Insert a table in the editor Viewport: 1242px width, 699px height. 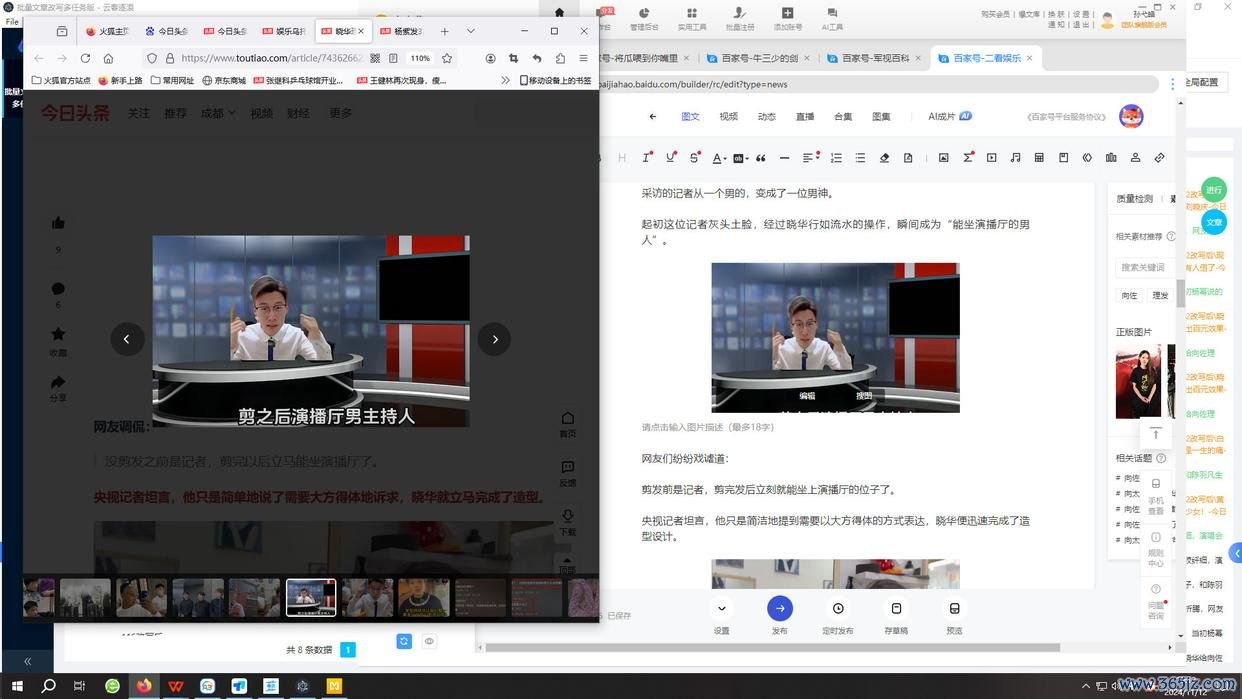[x=1039, y=158]
